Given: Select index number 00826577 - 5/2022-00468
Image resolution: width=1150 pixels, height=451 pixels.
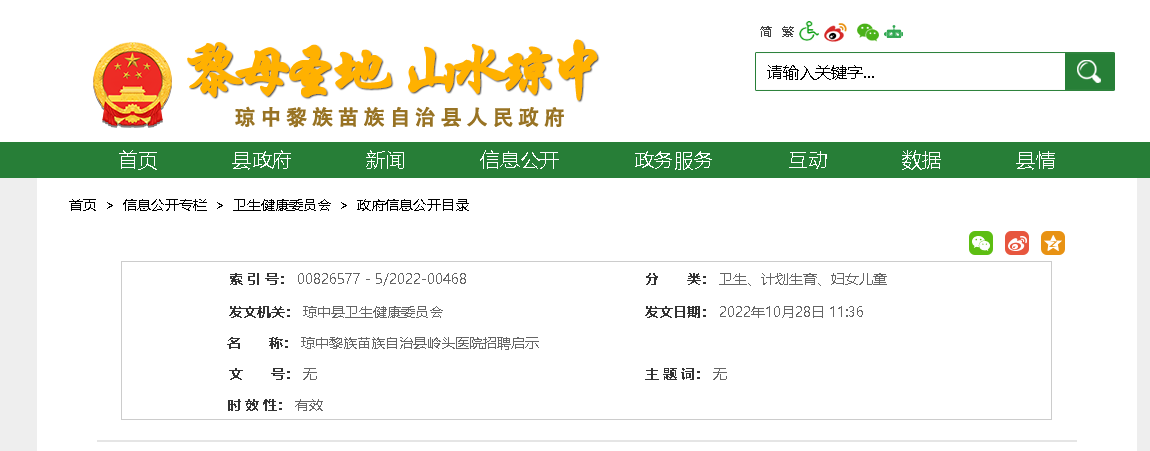Looking at the screenshot, I should pyautogui.click(x=381, y=279).
